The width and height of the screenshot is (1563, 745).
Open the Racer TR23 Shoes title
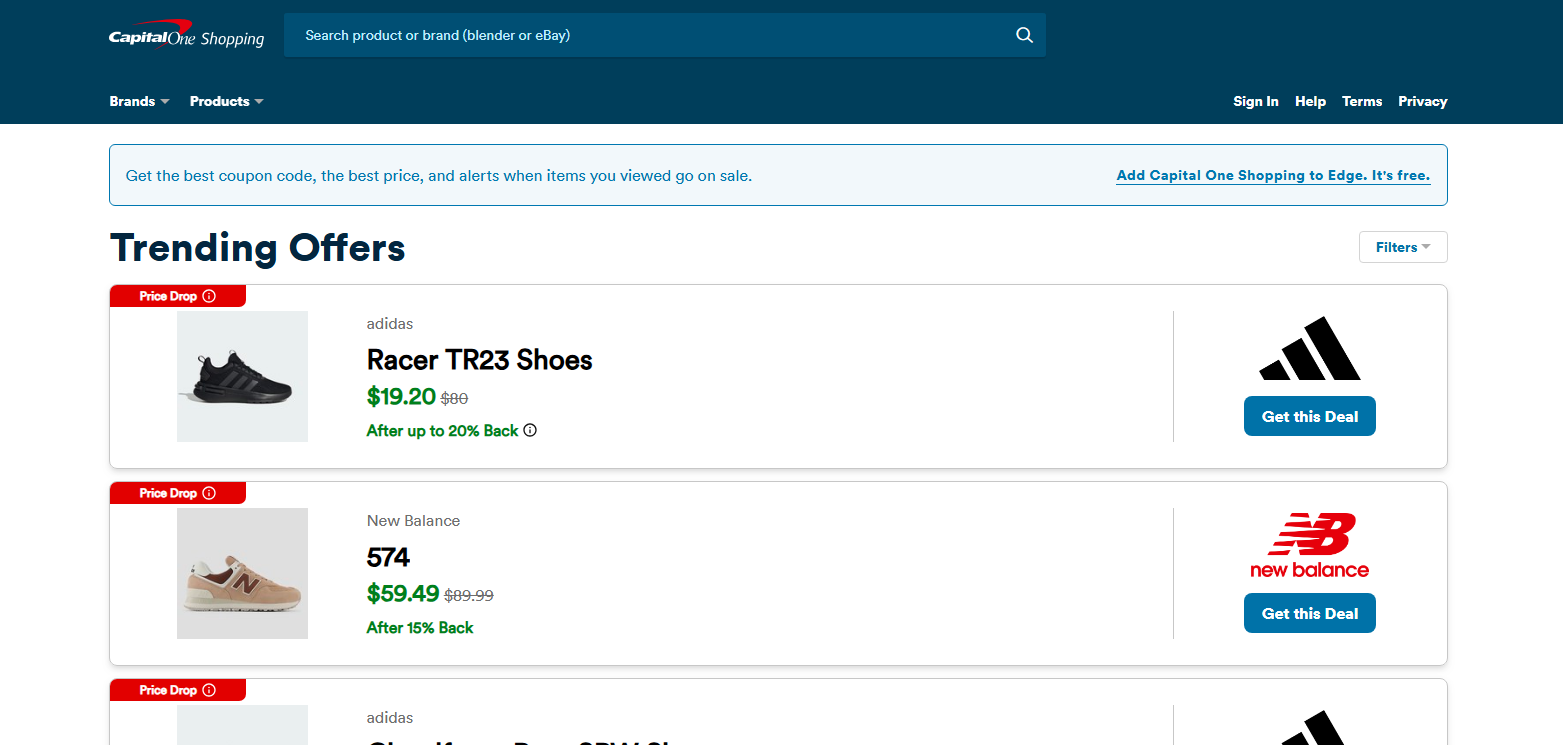480,360
